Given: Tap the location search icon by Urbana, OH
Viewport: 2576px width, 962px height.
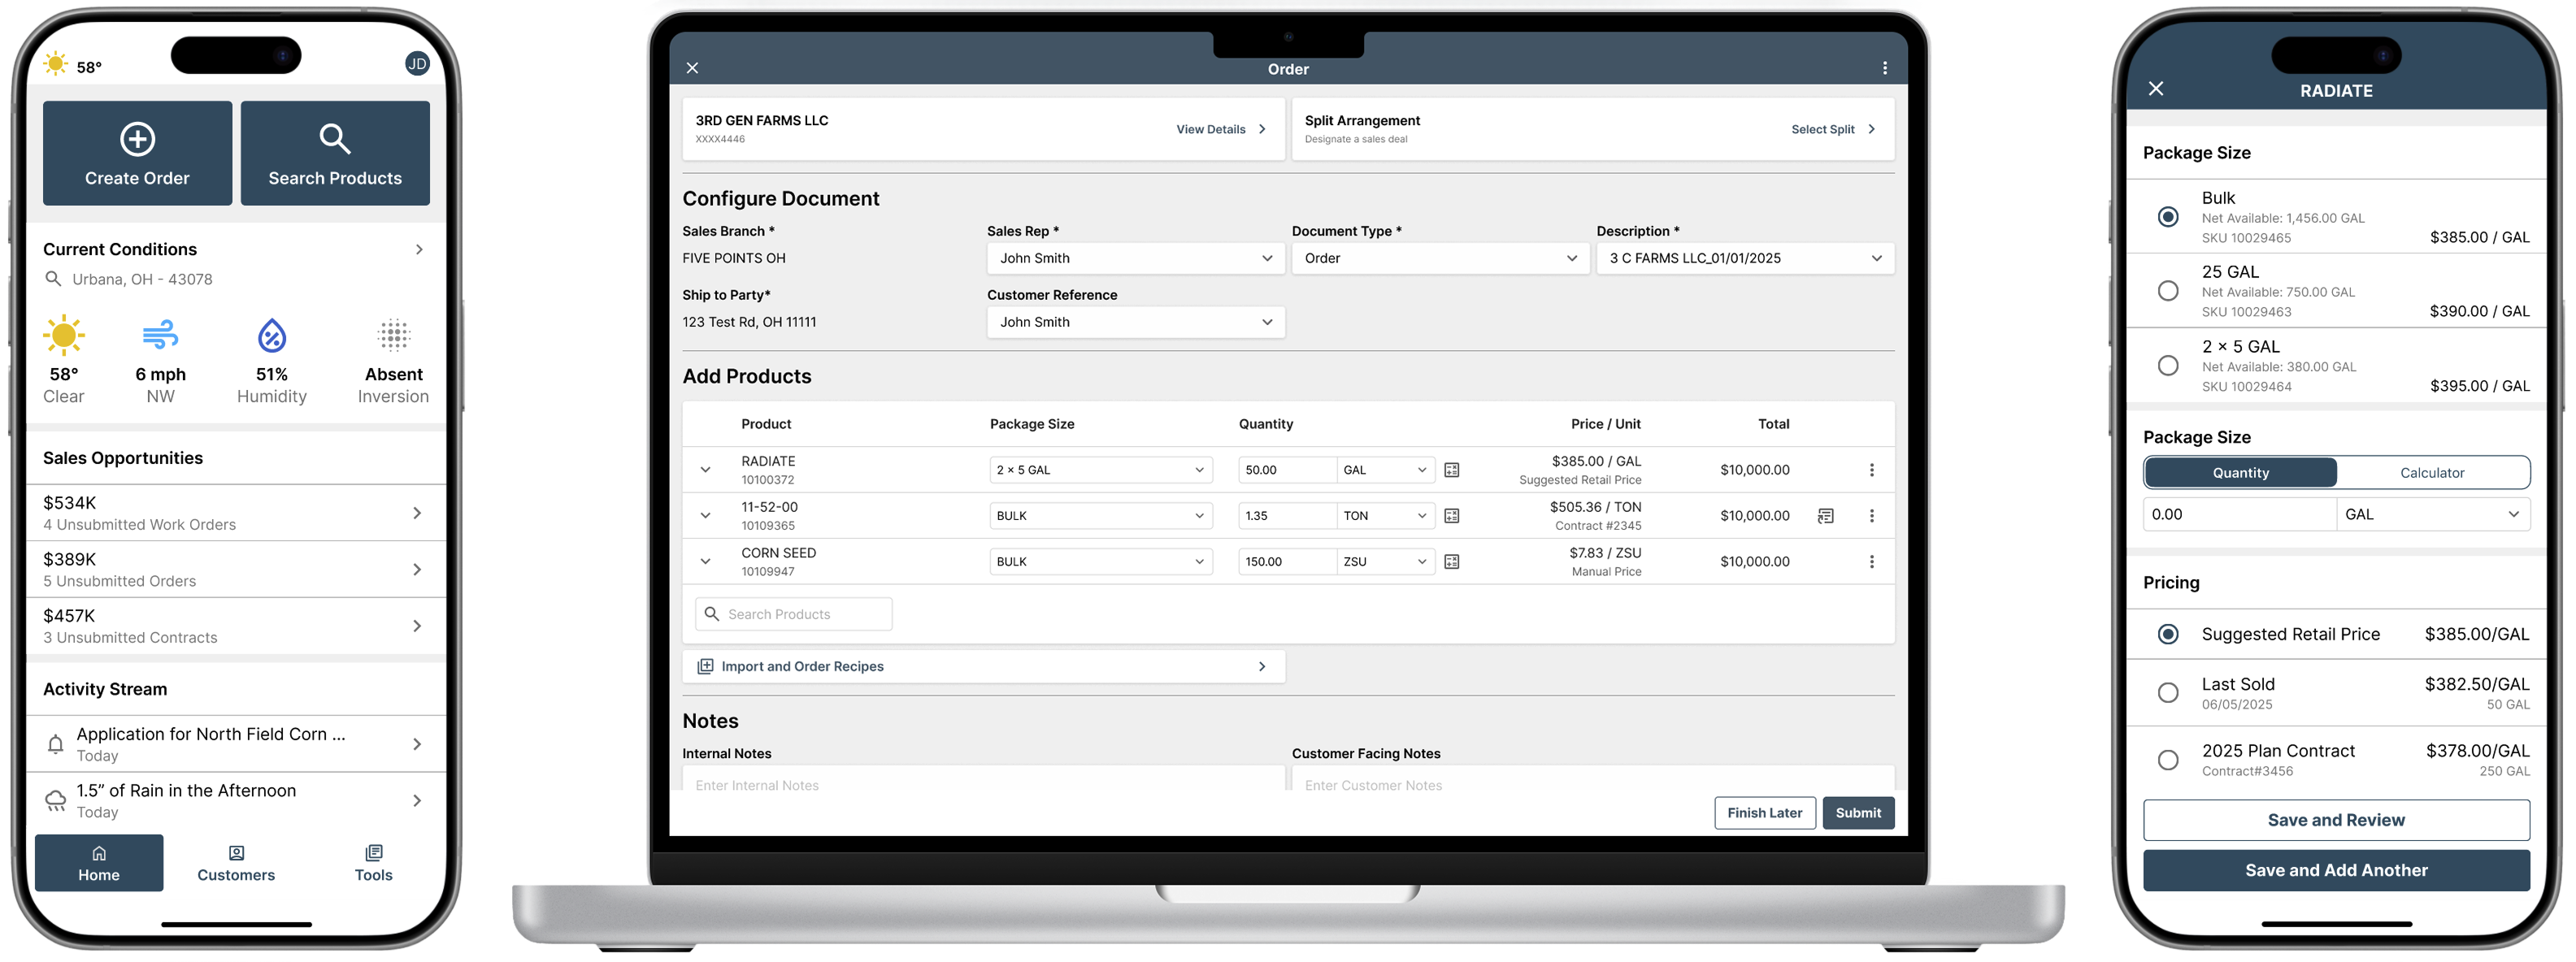Looking at the screenshot, I should click(53, 279).
